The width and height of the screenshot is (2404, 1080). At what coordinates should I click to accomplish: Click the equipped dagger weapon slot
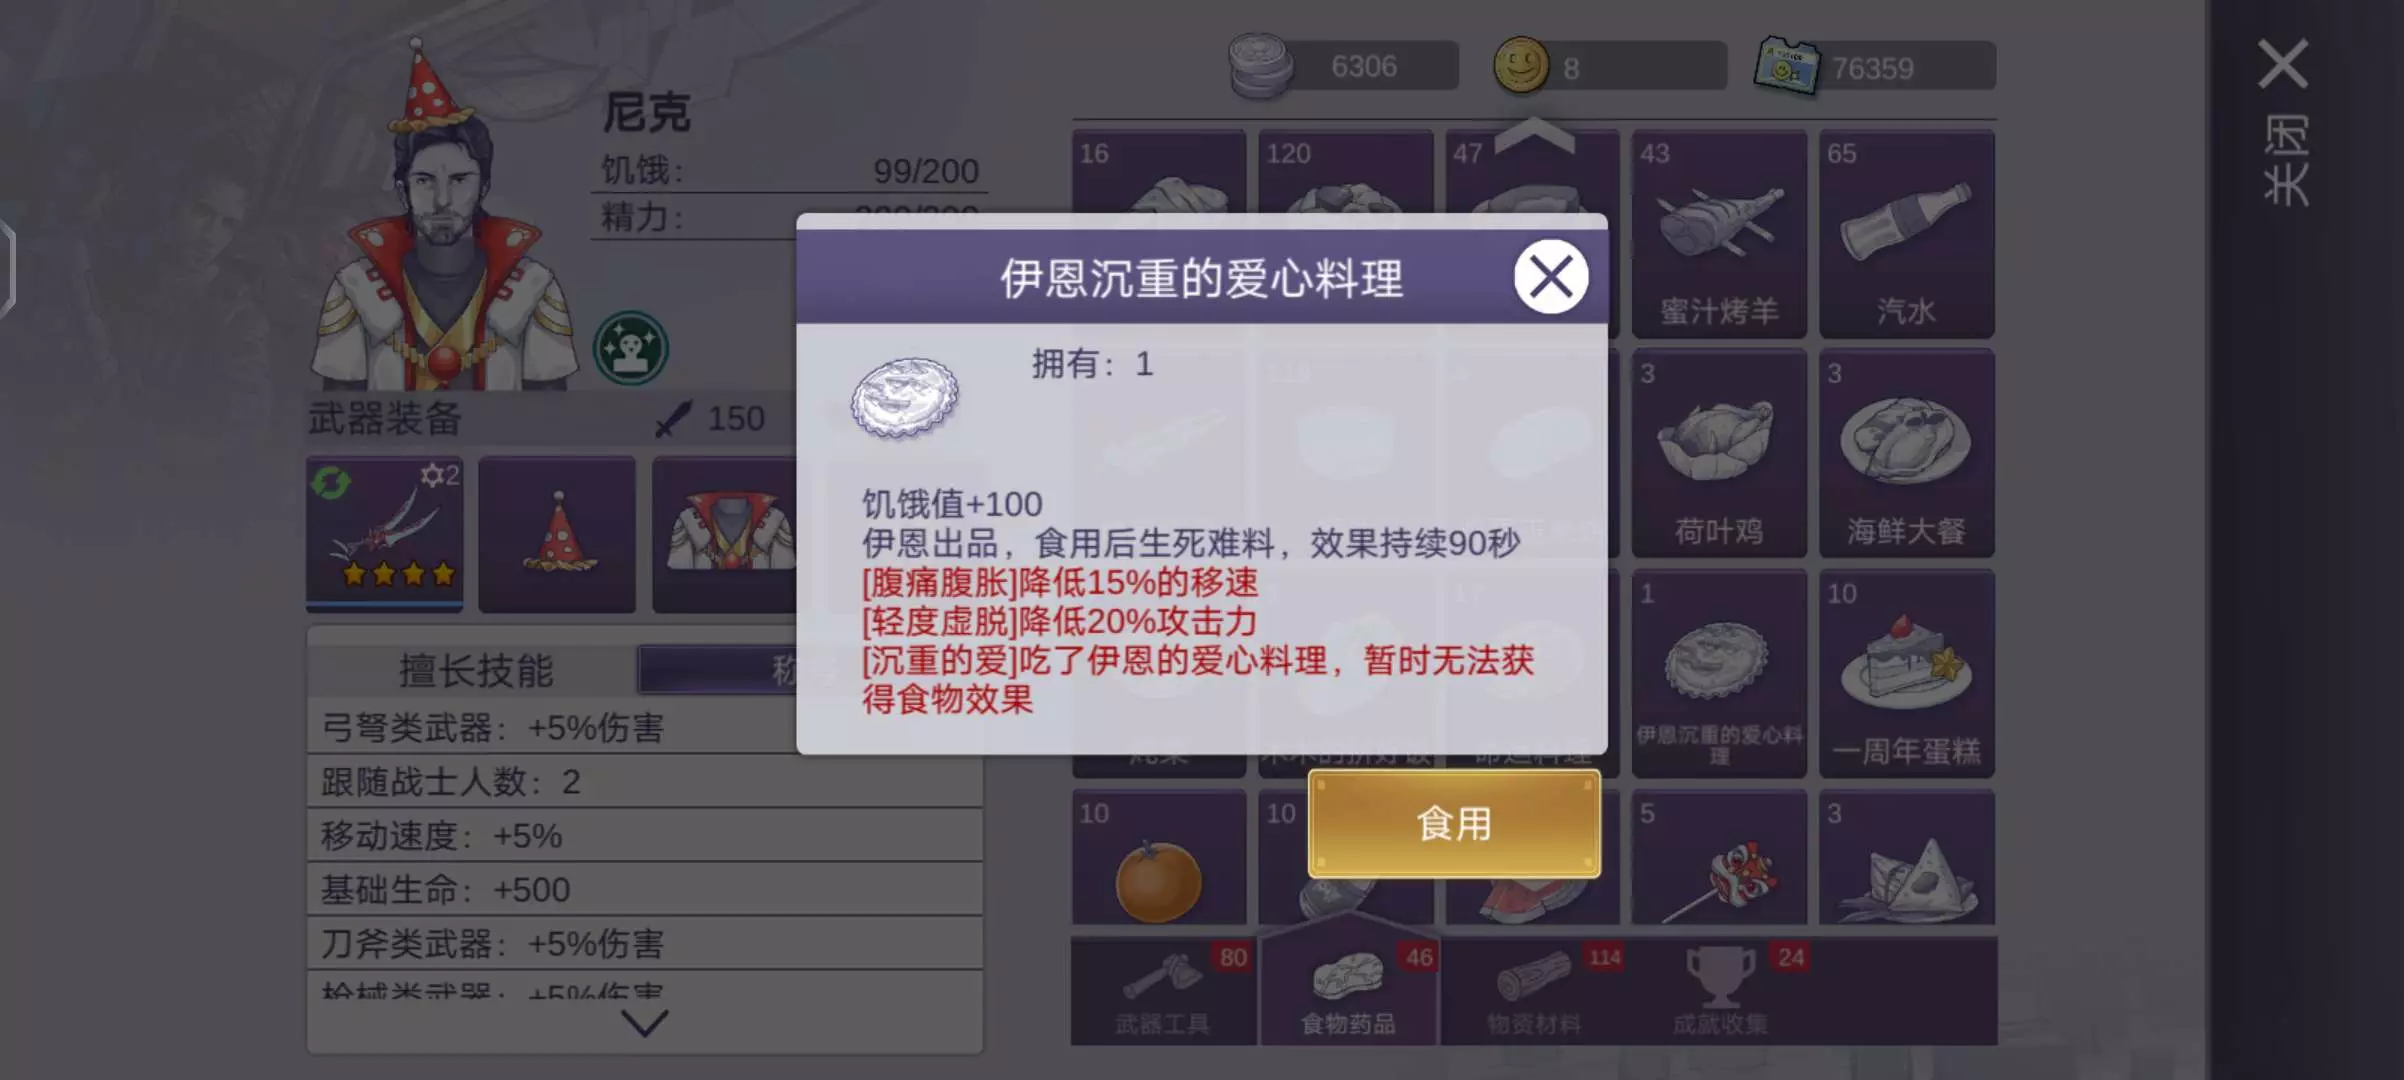tap(385, 533)
